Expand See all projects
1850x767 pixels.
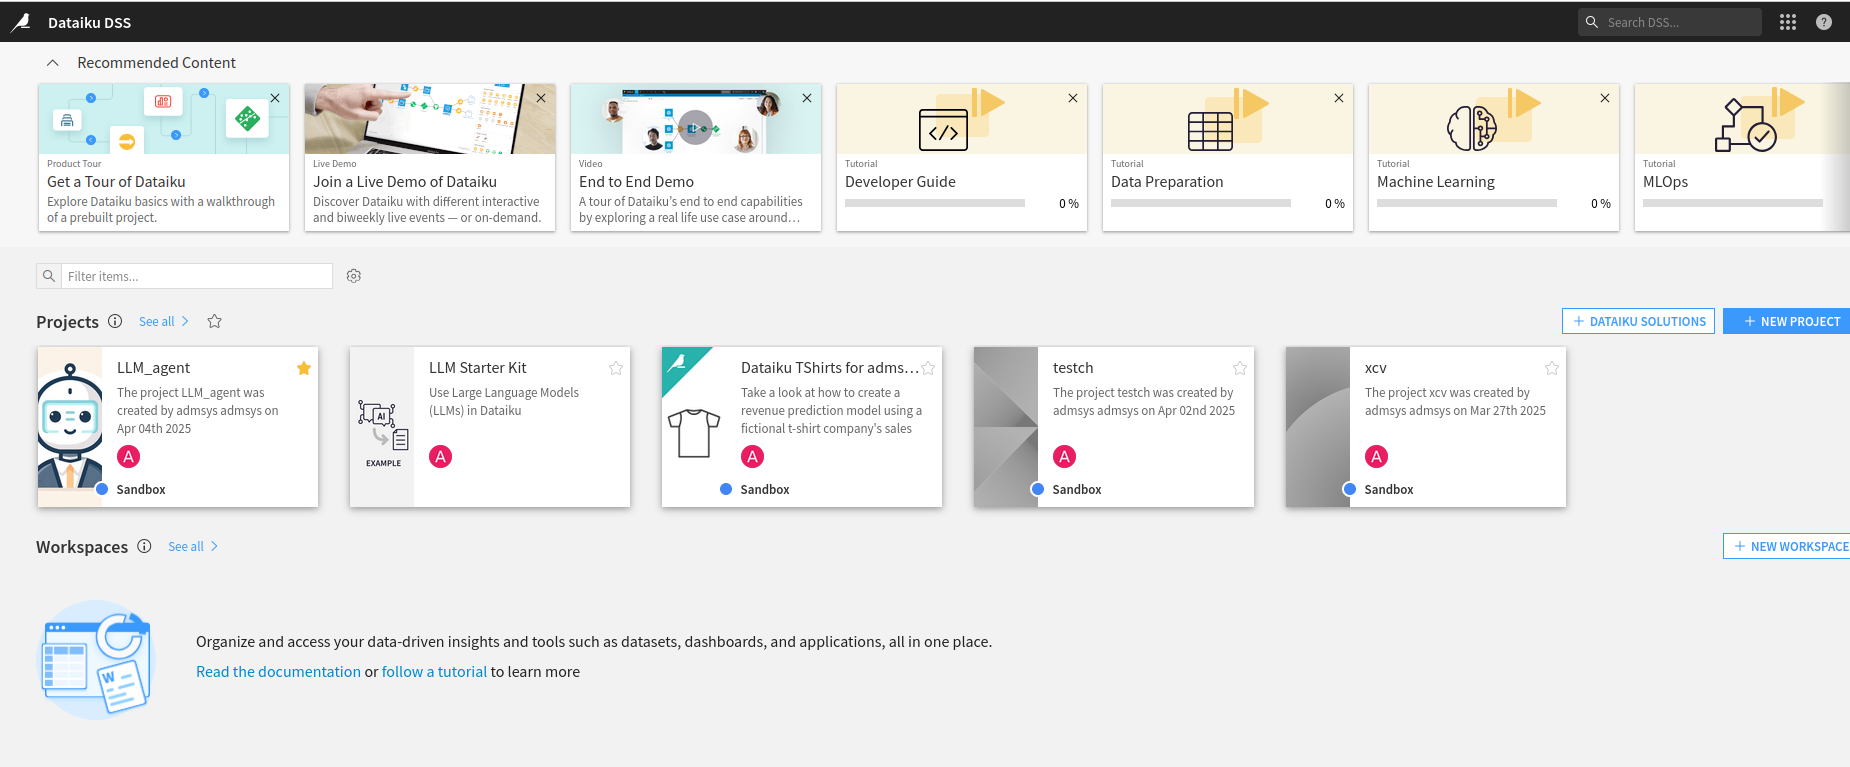(x=164, y=321)
